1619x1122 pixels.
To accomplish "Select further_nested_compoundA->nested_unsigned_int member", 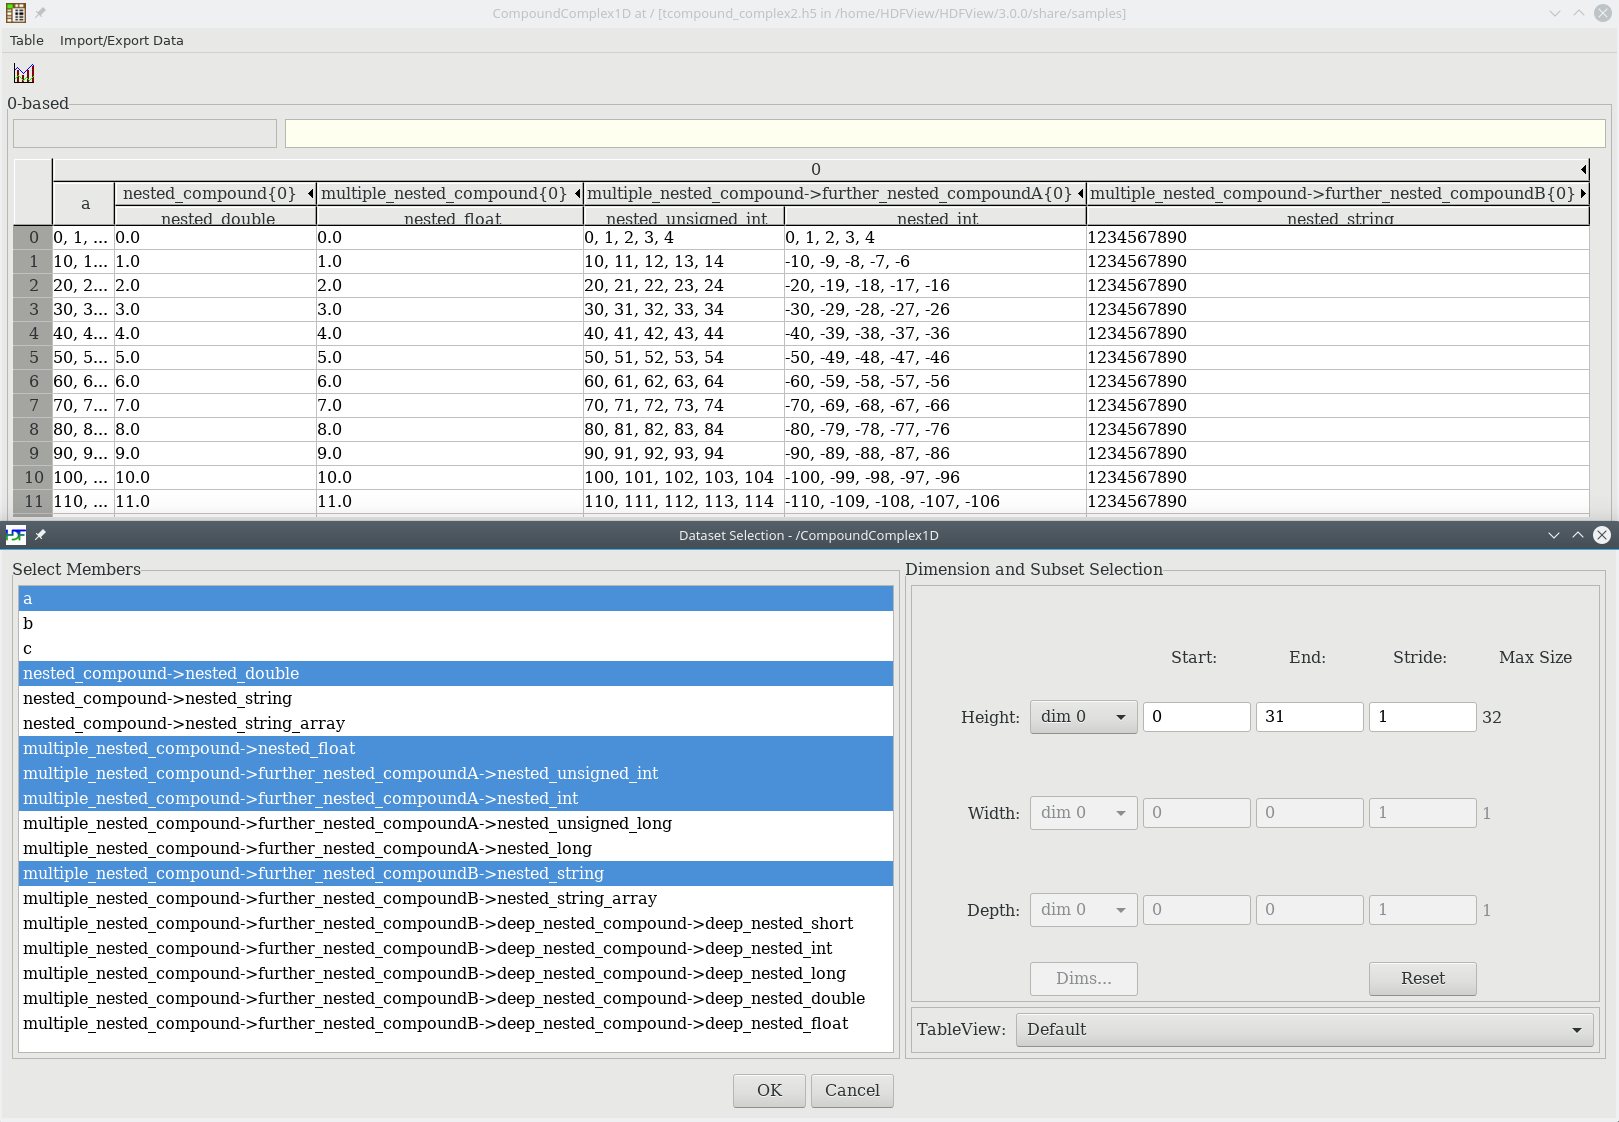I will point(456,774).
